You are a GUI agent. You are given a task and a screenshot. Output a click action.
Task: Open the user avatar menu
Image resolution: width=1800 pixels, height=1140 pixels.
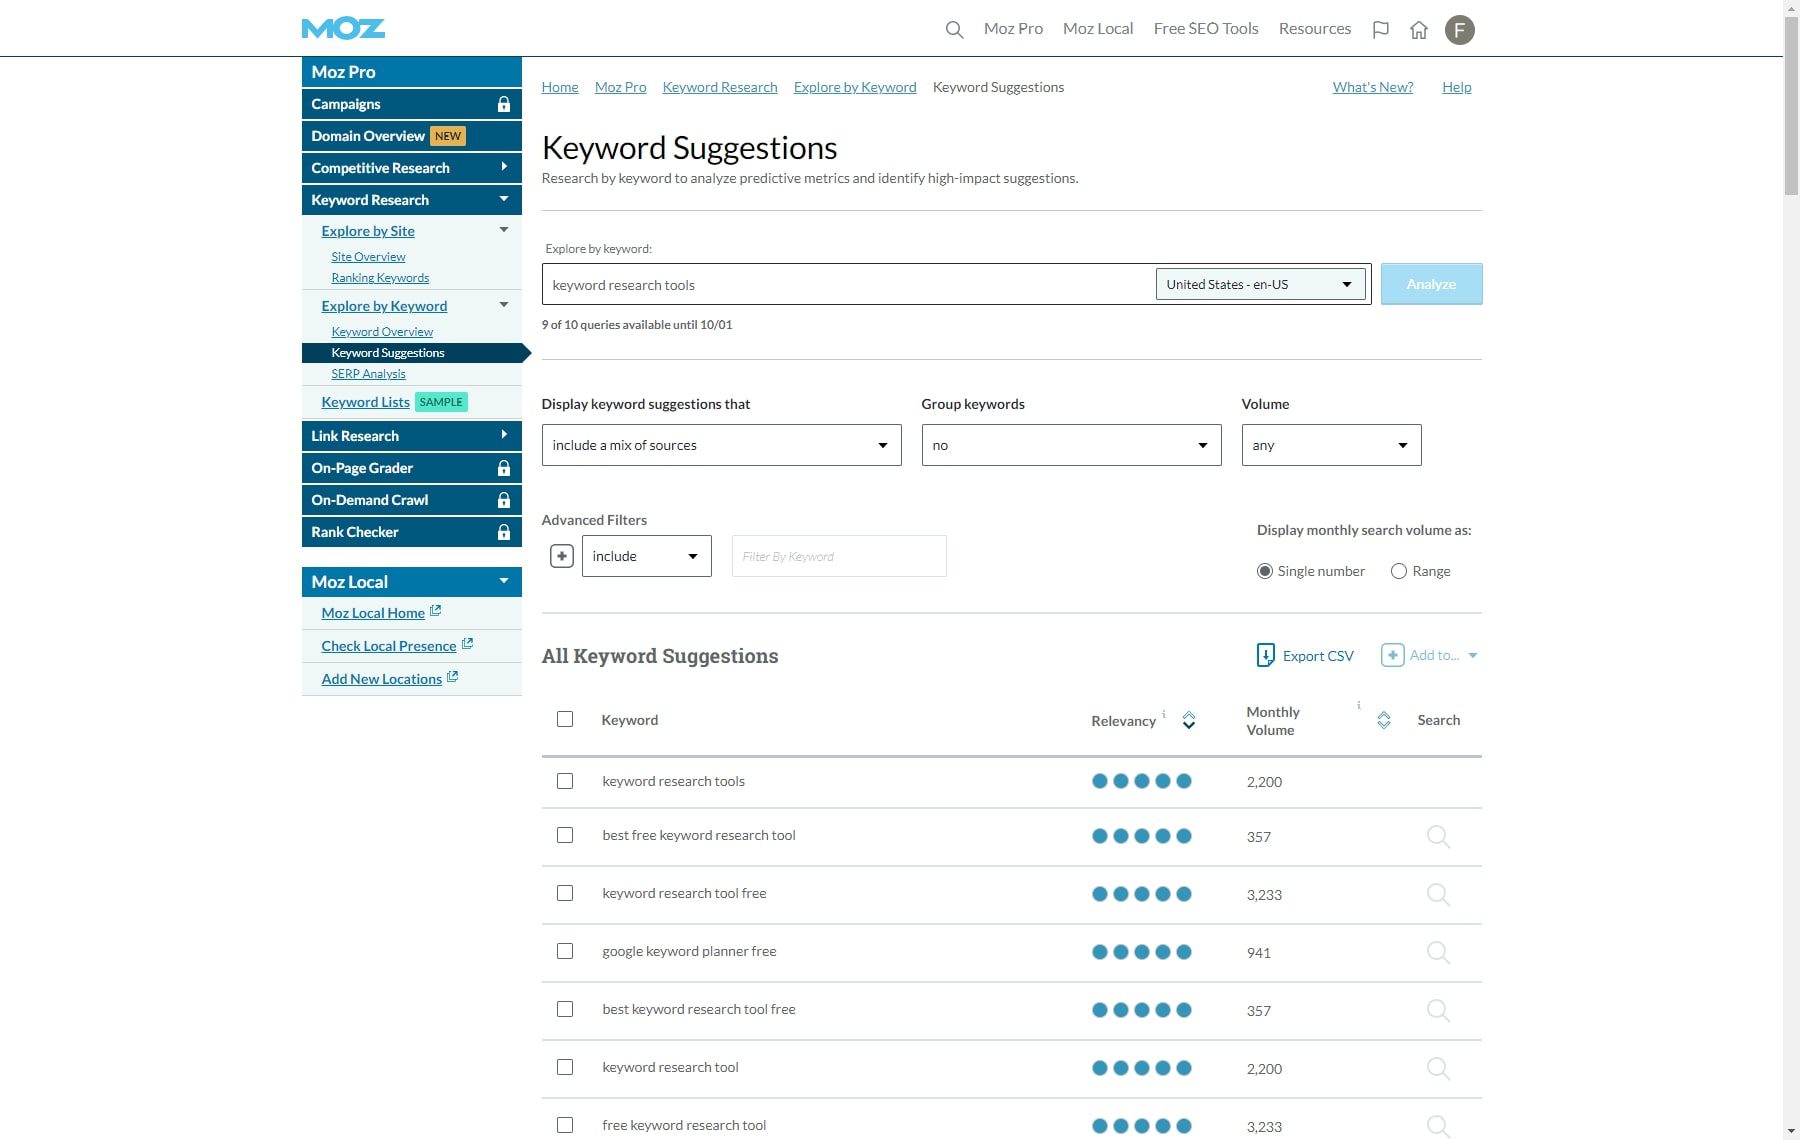click(1460, 29)
